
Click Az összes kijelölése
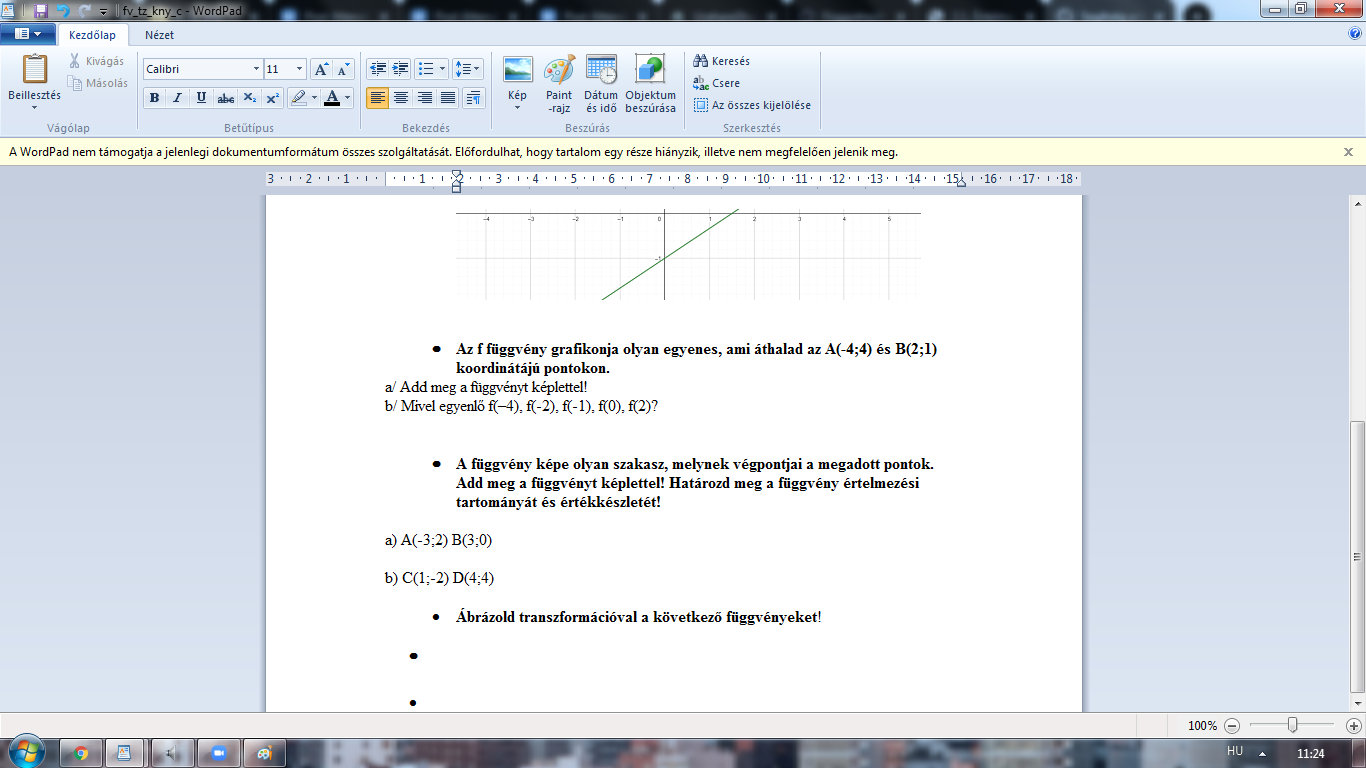pyautogui.click(x=751, y=105)
